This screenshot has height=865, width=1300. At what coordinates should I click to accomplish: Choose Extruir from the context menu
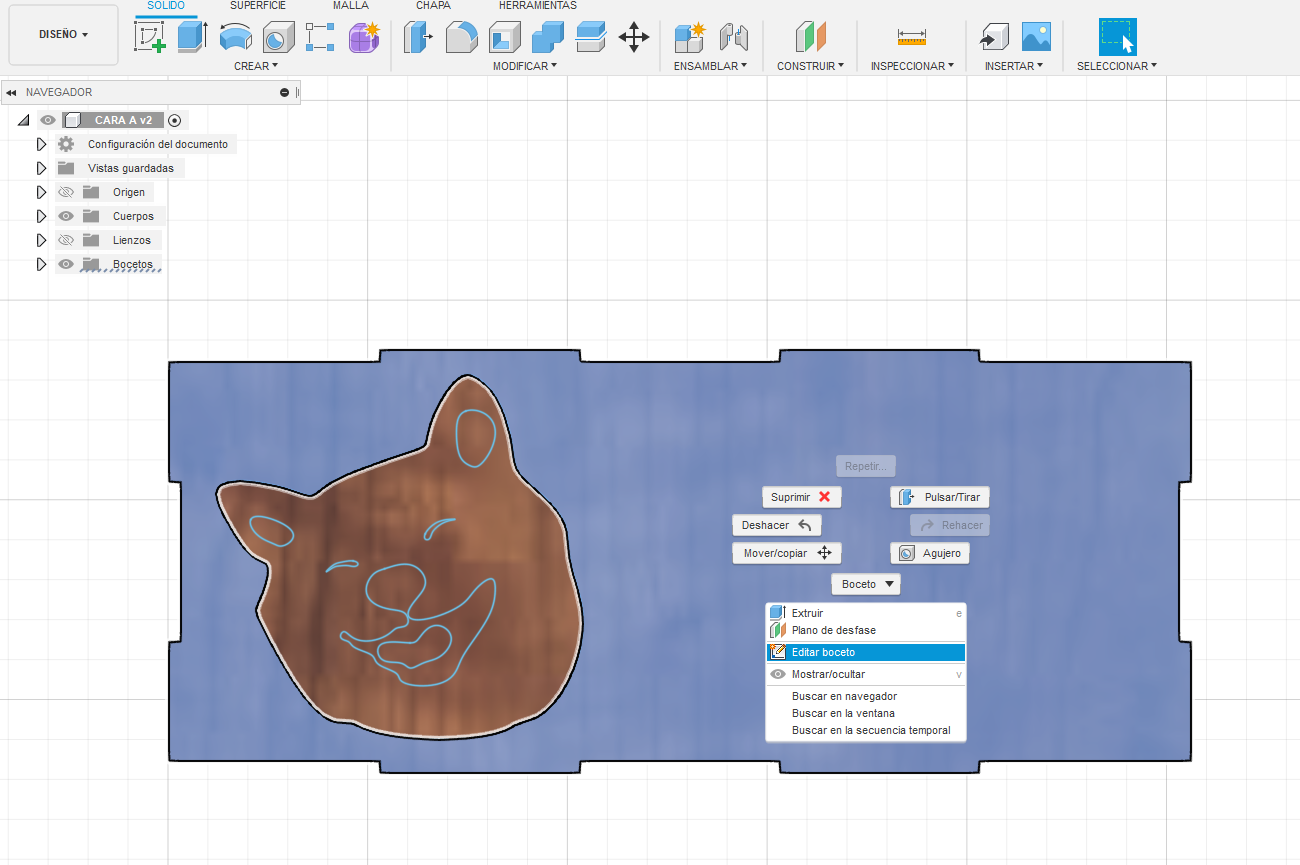866,613
